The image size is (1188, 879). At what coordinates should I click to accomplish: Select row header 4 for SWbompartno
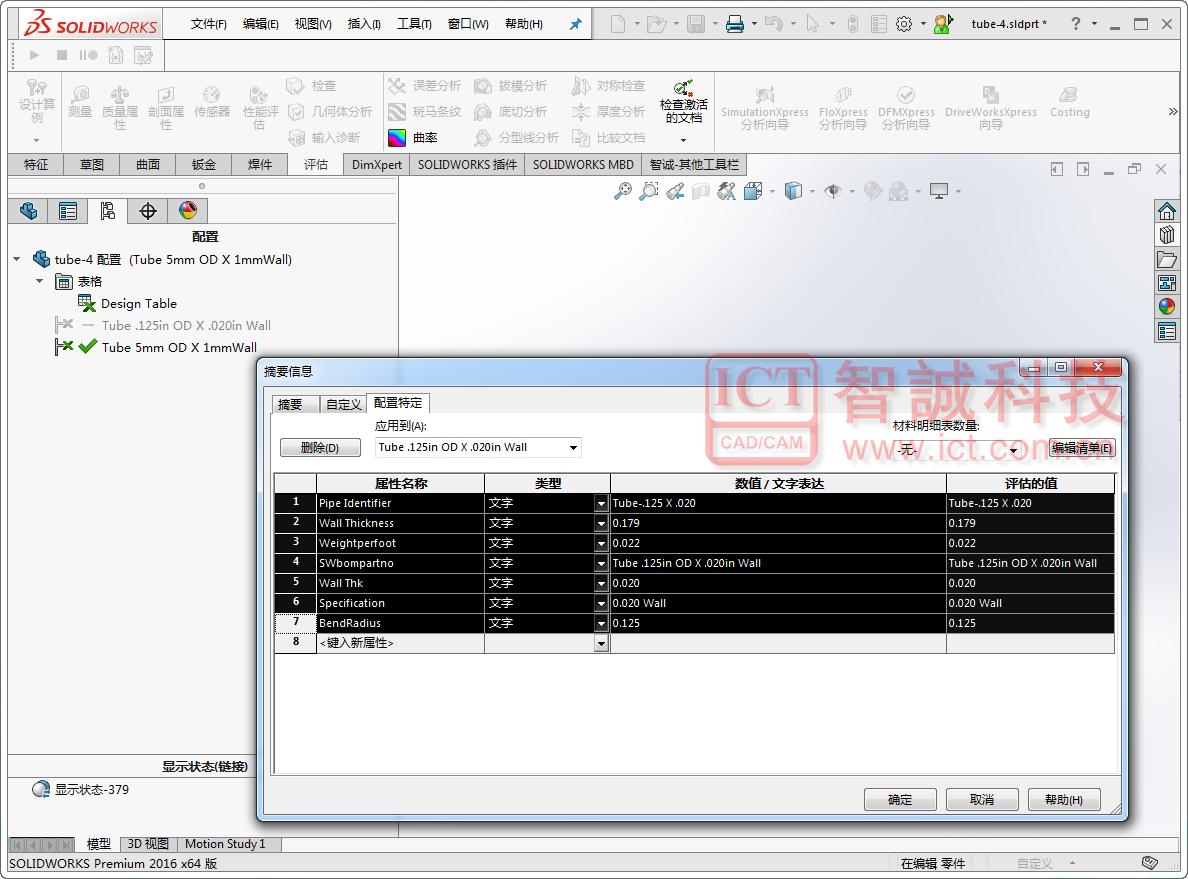click(295, 563)
